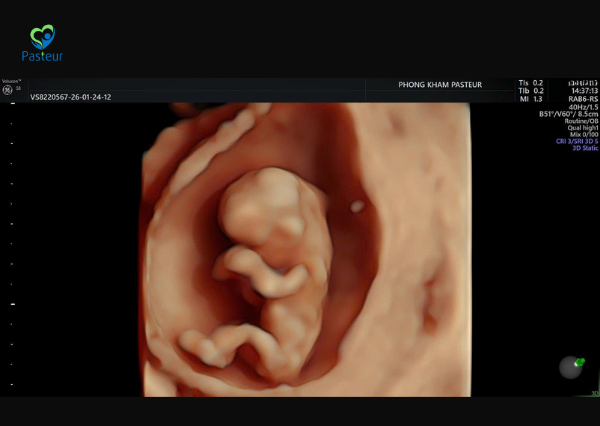This screenshot has height=426, width=600.
Task: Click the Pasteur clinic name text
Action: coord(42,57)
